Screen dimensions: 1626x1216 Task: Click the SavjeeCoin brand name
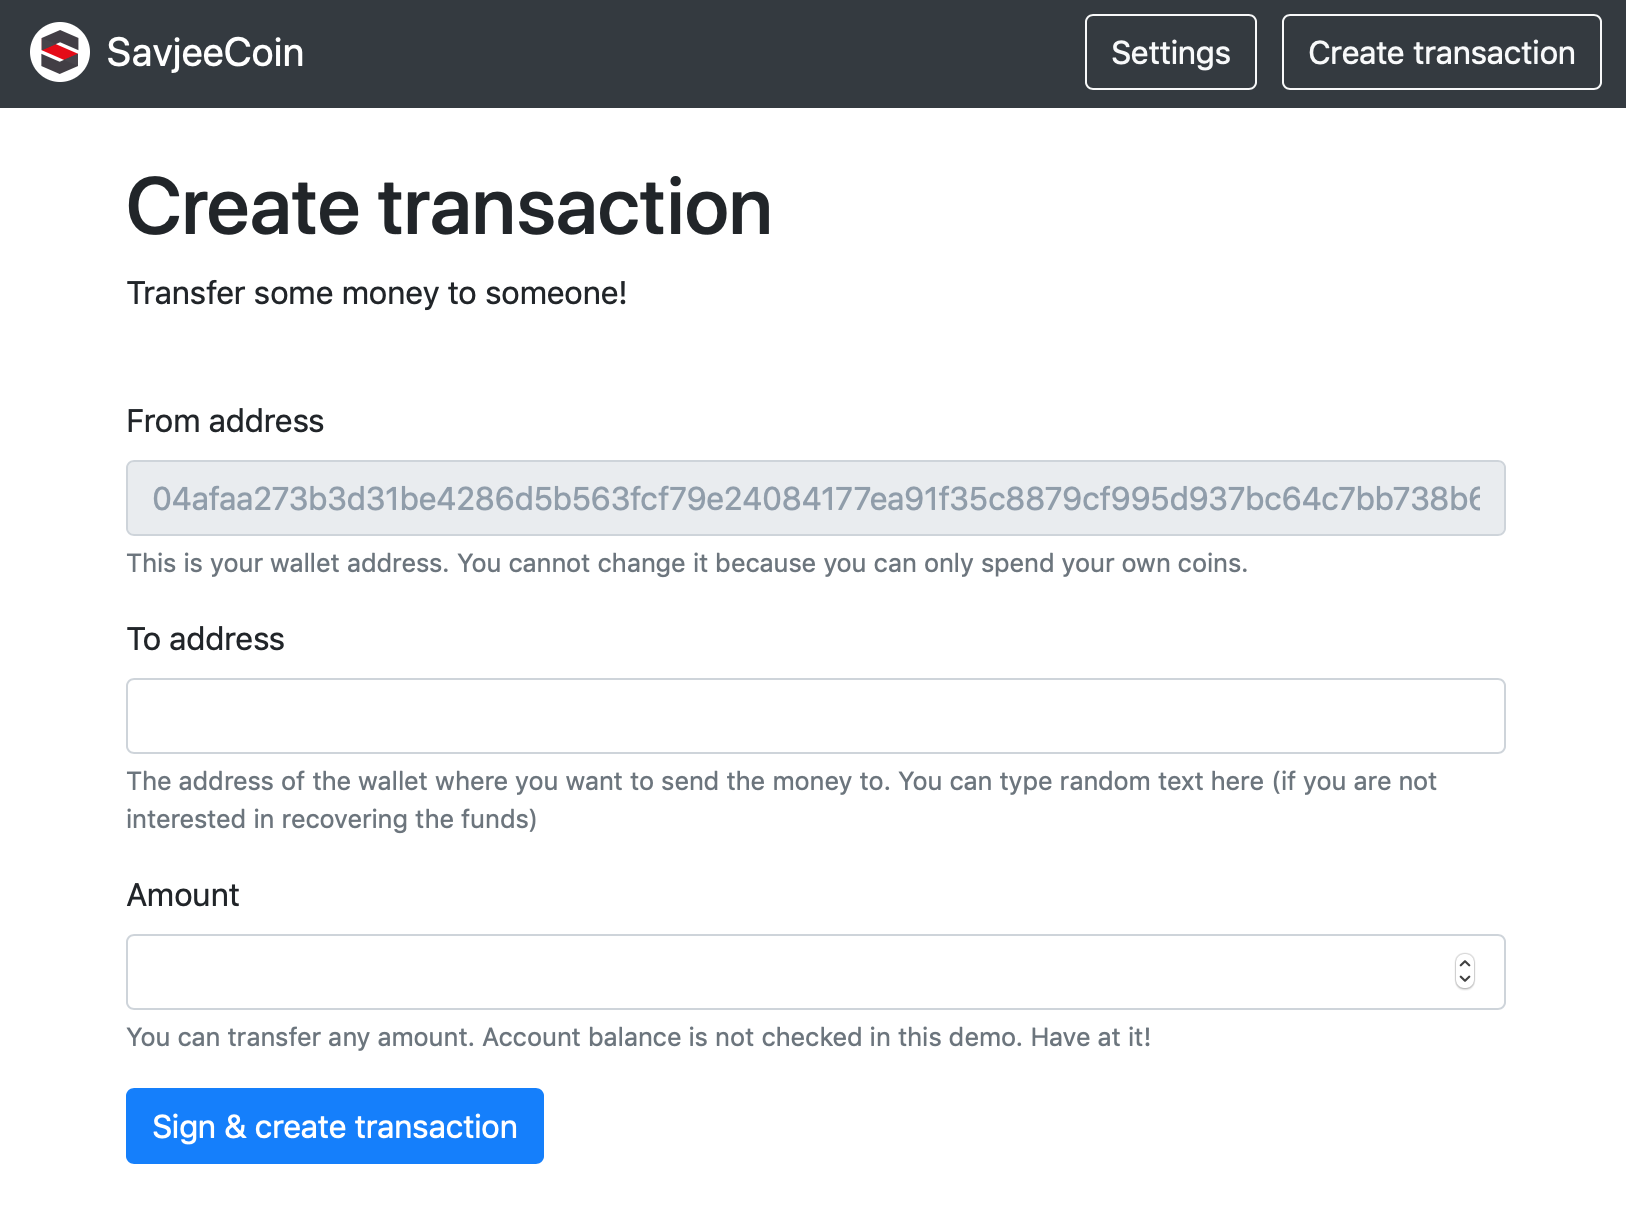(x=205, y=52)
